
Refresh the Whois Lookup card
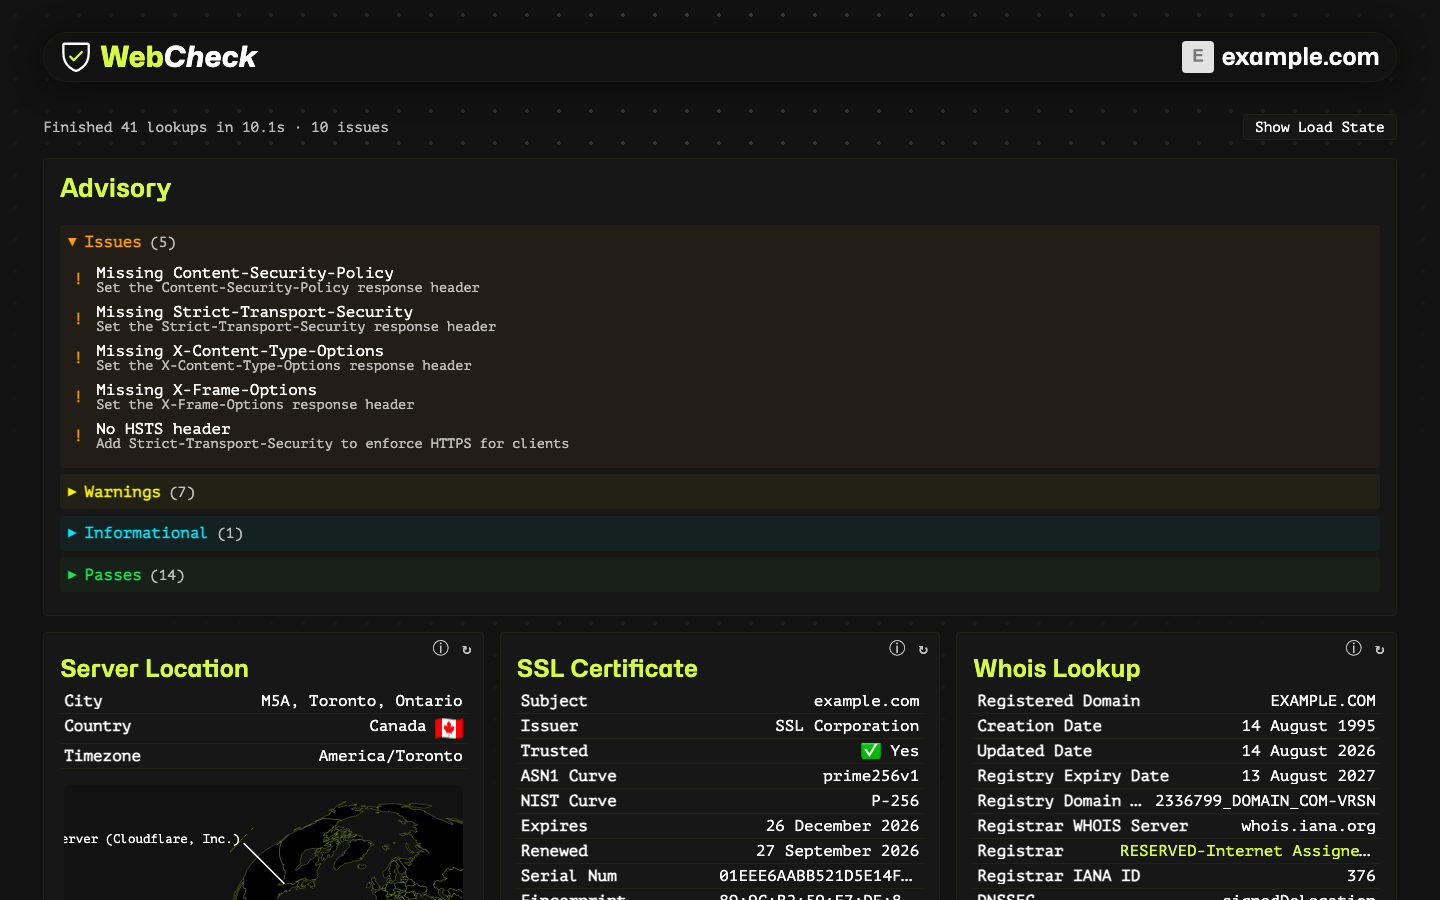click(1380, 649)
